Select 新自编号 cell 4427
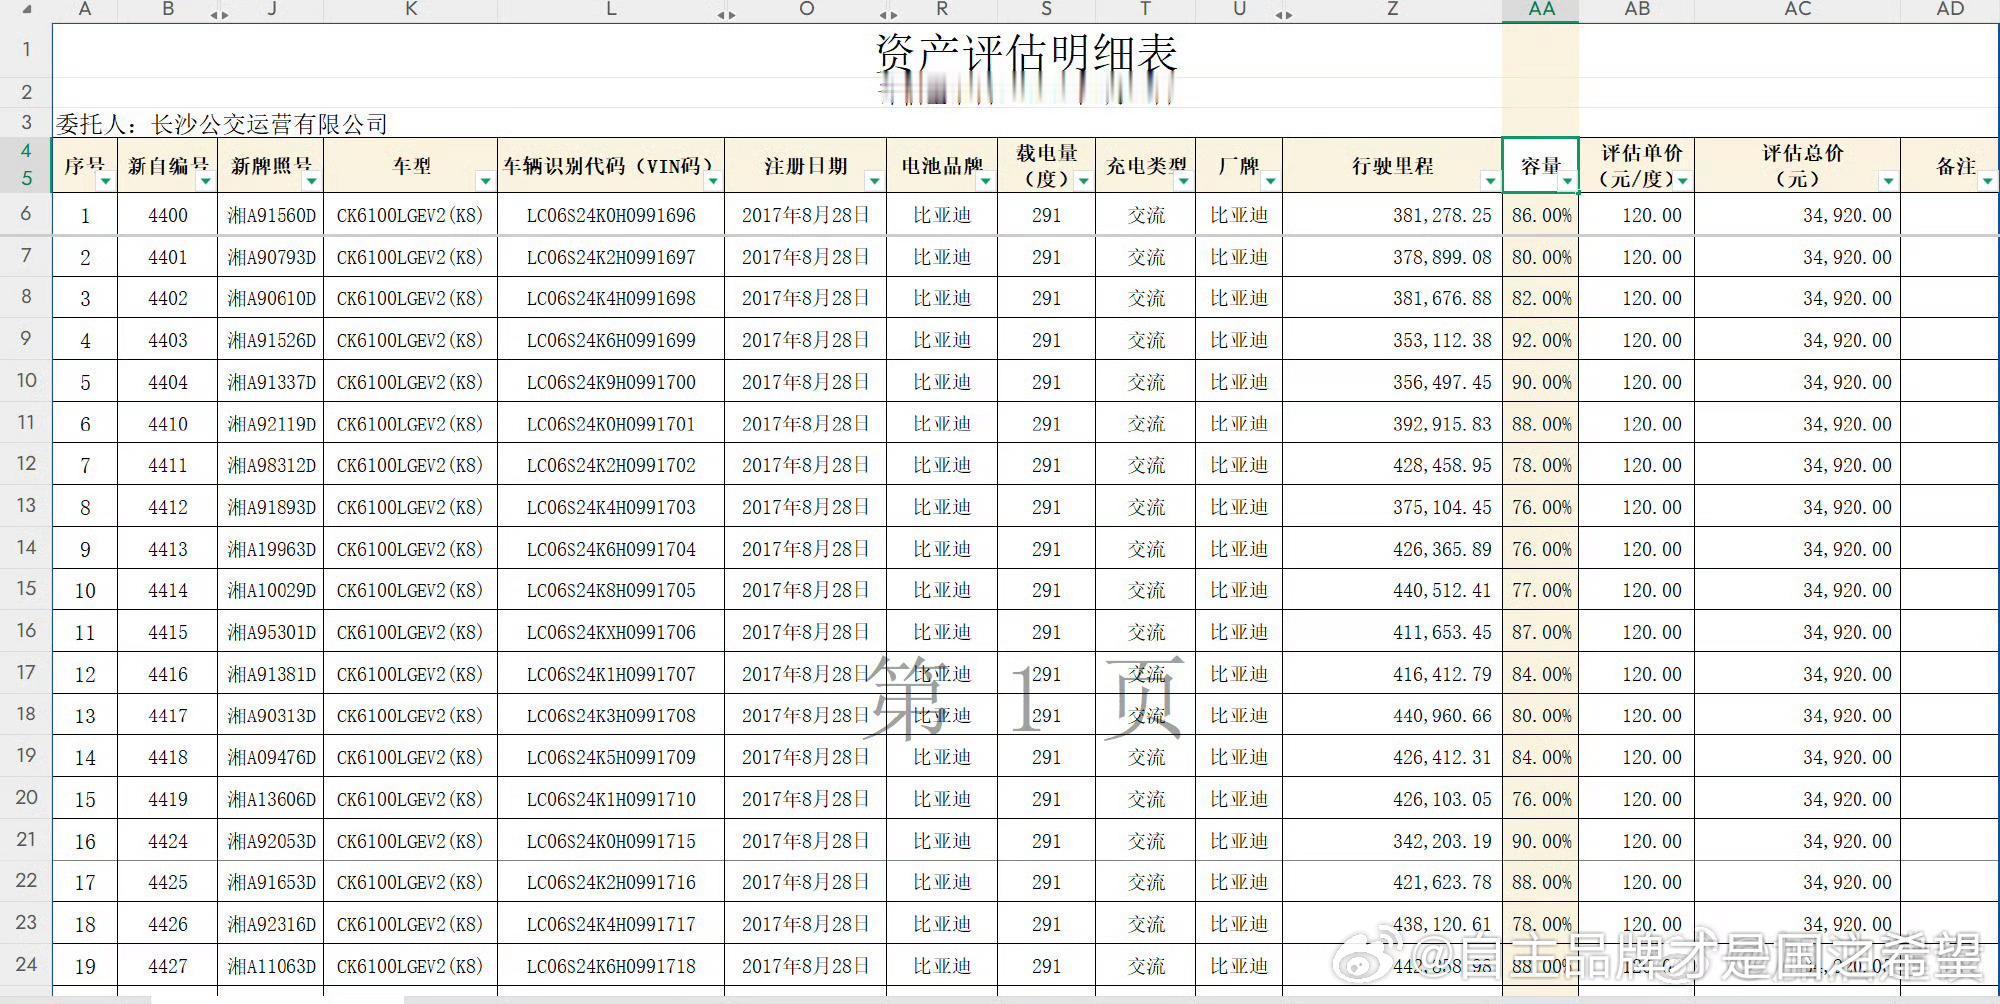The width and height of the screenshot is (2000, 1004). tap(168, 966)
